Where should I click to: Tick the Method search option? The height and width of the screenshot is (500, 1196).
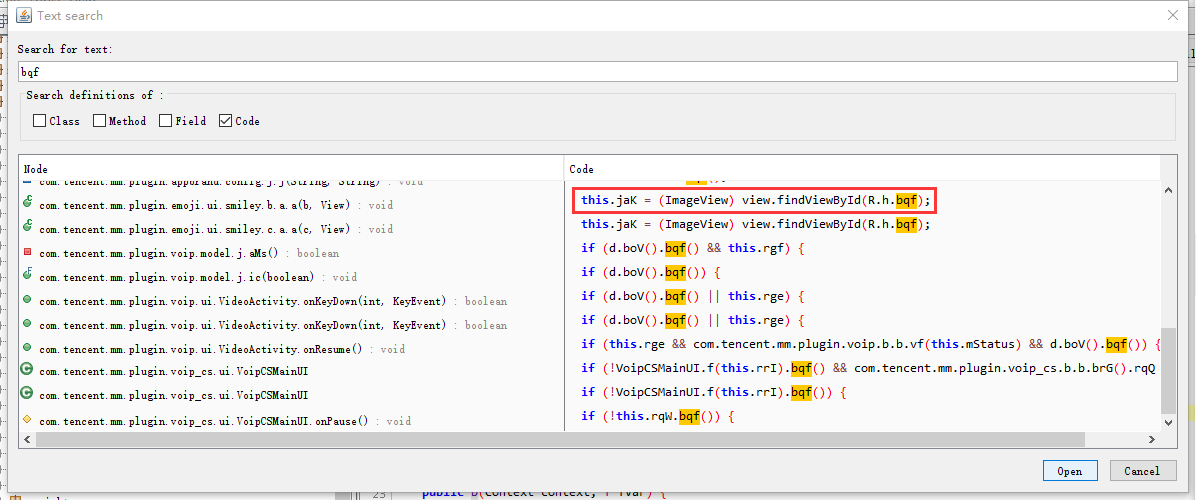coord(99,121)
